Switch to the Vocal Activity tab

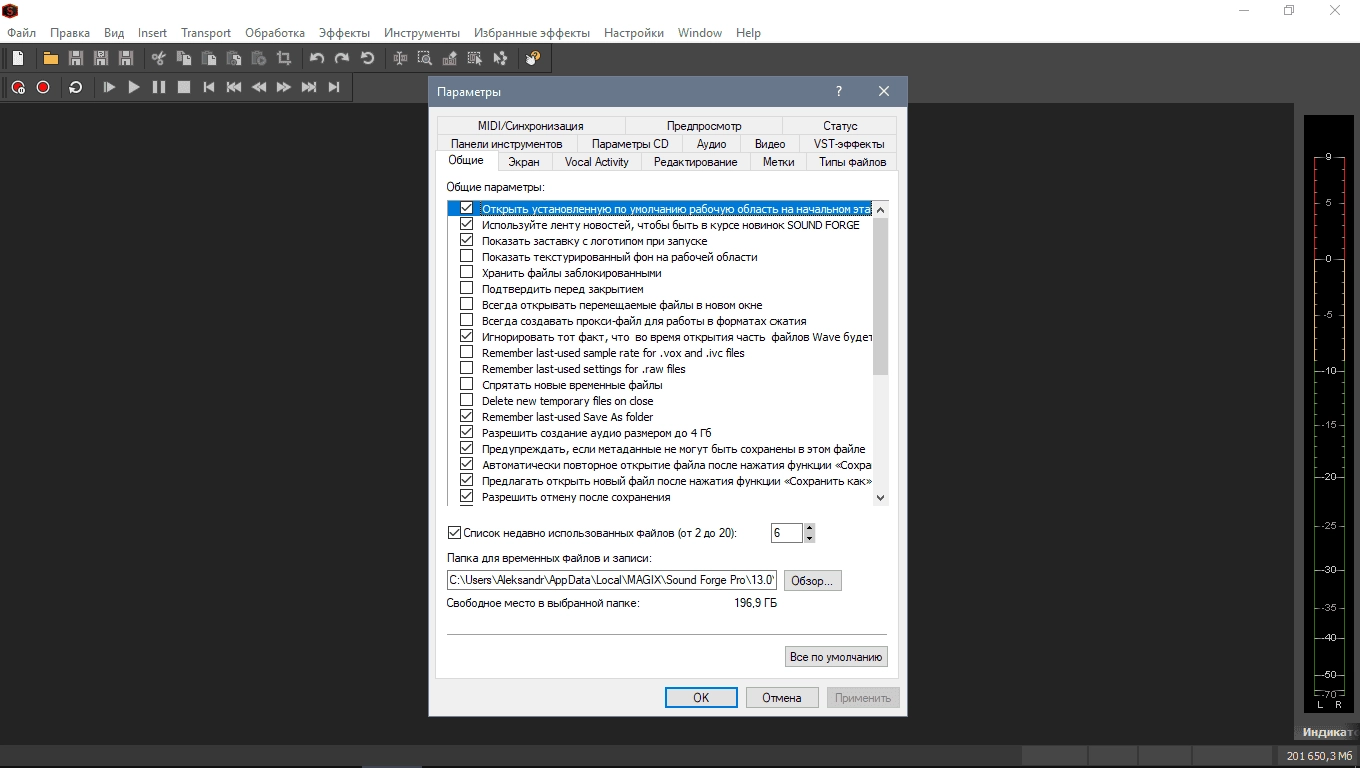597,162
